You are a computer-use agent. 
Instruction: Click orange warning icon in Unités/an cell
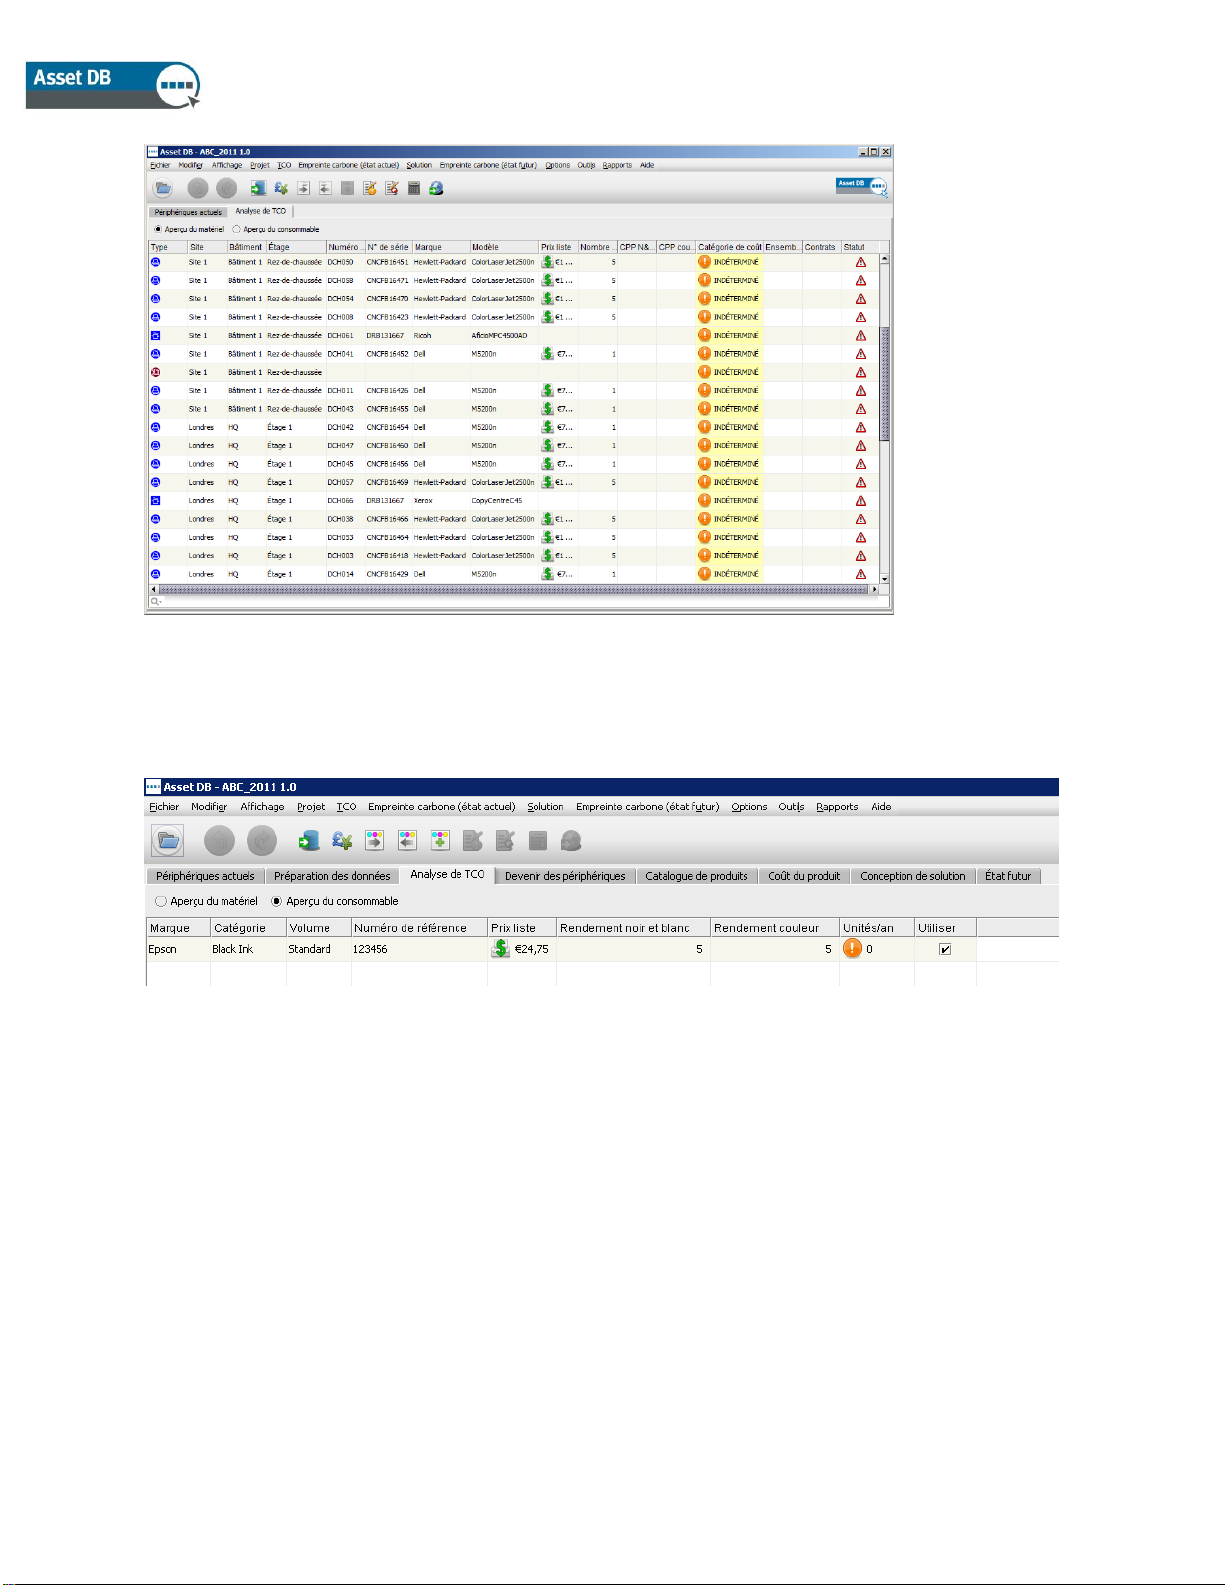[x=852, y=948]
